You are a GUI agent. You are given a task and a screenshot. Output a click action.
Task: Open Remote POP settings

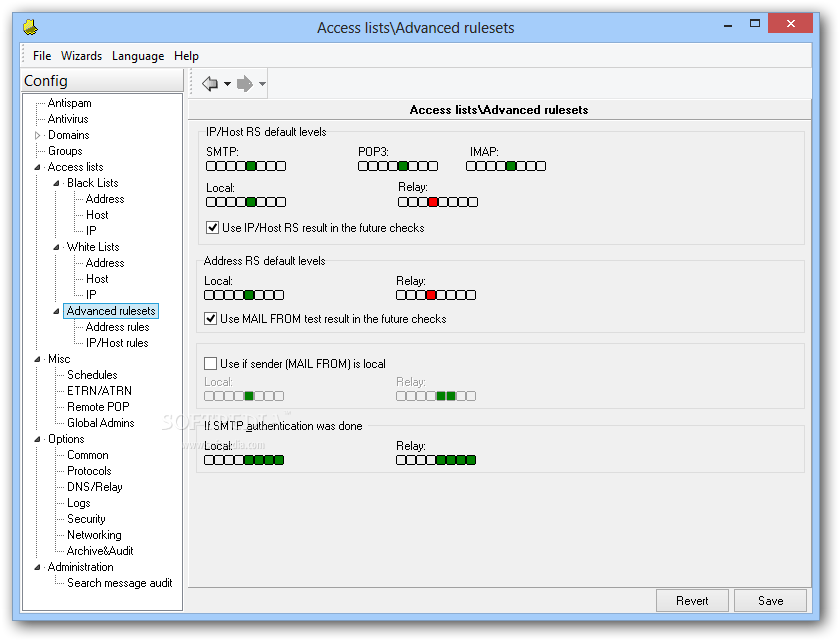(x=98, y=407)
